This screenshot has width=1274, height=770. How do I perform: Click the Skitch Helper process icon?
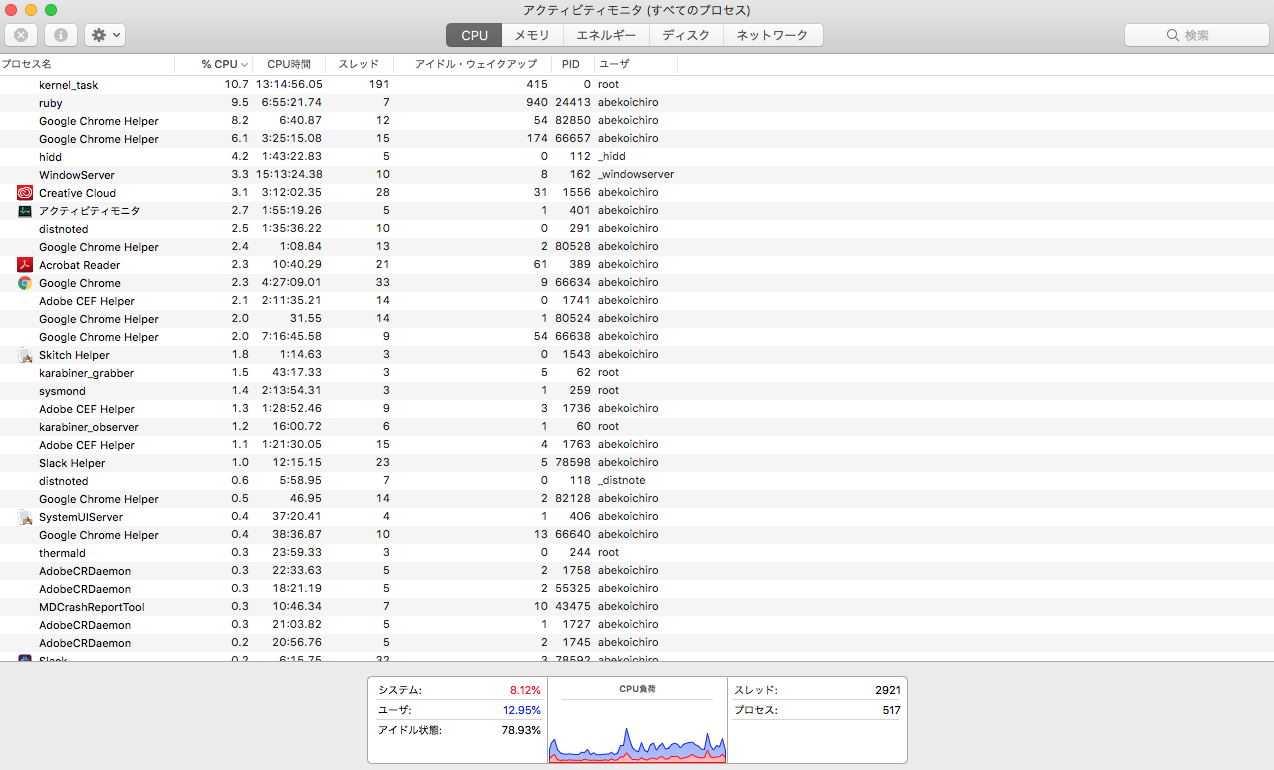coord(25,355)
